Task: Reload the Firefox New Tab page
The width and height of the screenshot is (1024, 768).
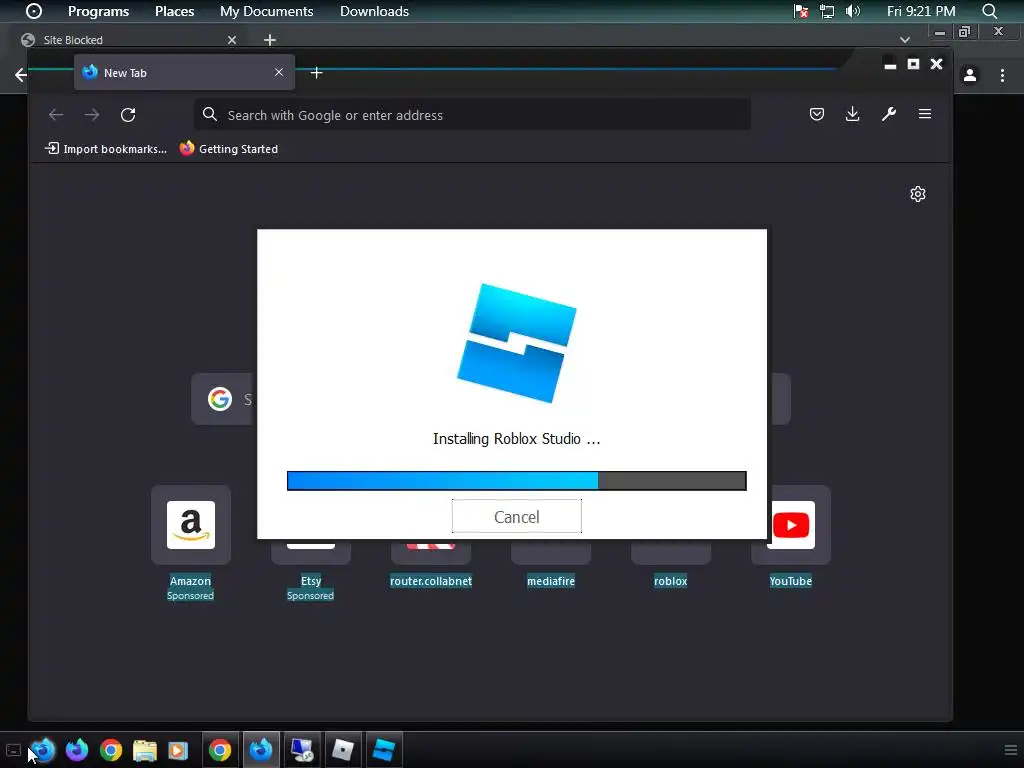Action: [128, 115]
